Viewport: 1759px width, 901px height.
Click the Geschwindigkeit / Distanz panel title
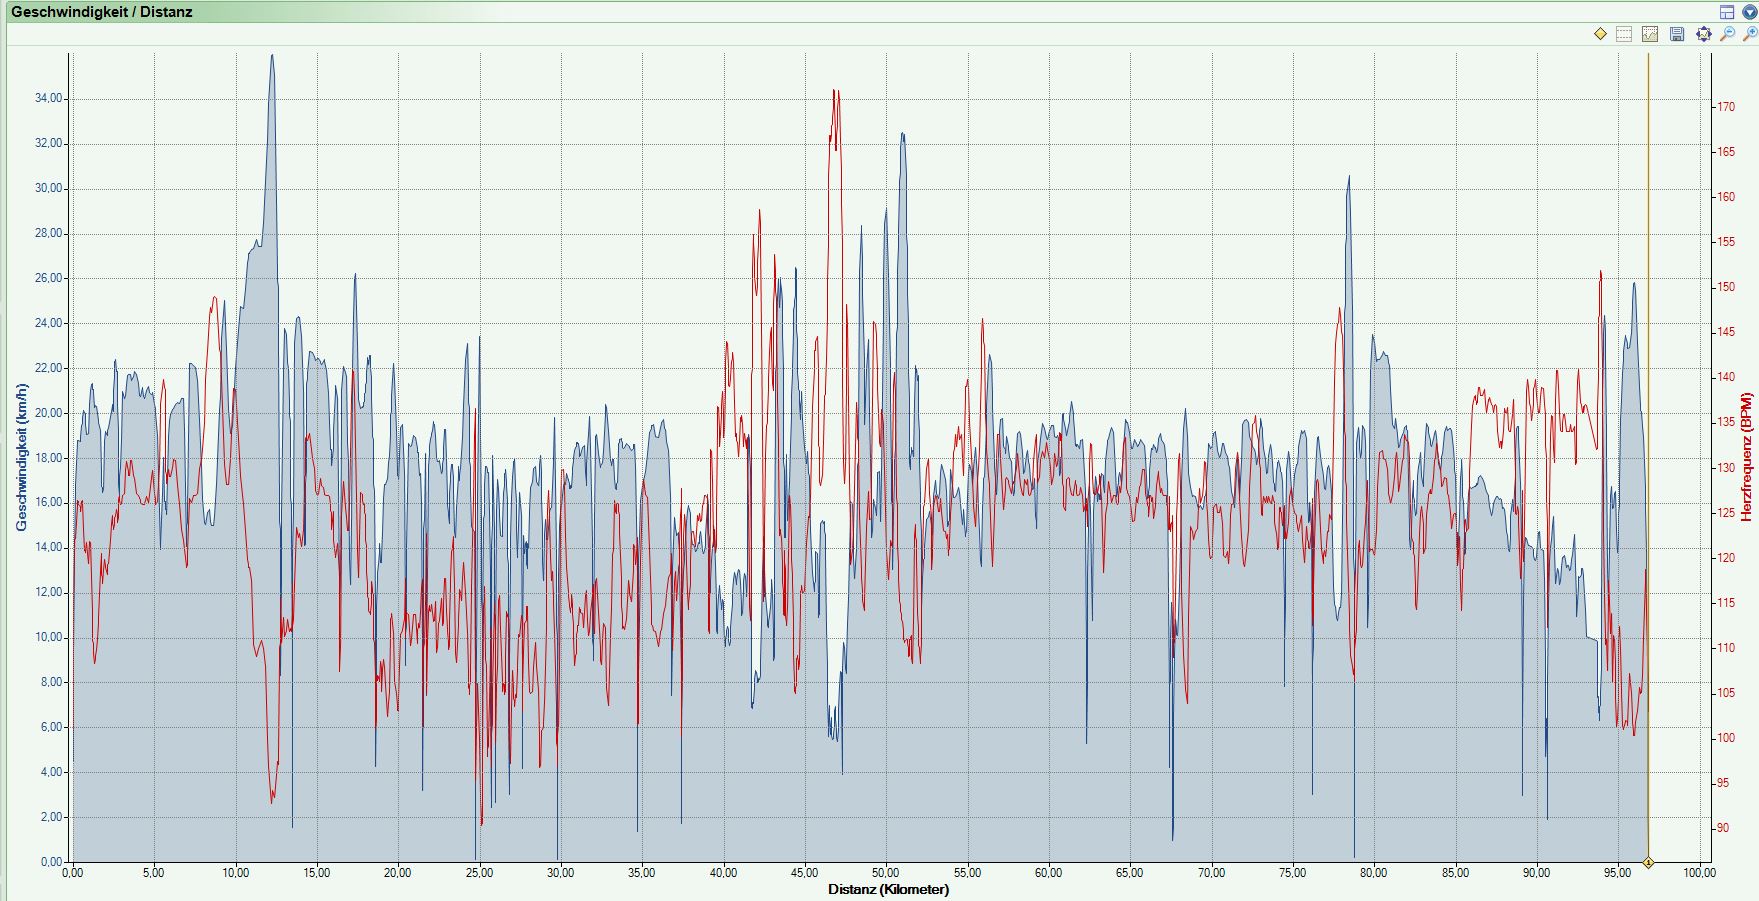click(101, 12)
